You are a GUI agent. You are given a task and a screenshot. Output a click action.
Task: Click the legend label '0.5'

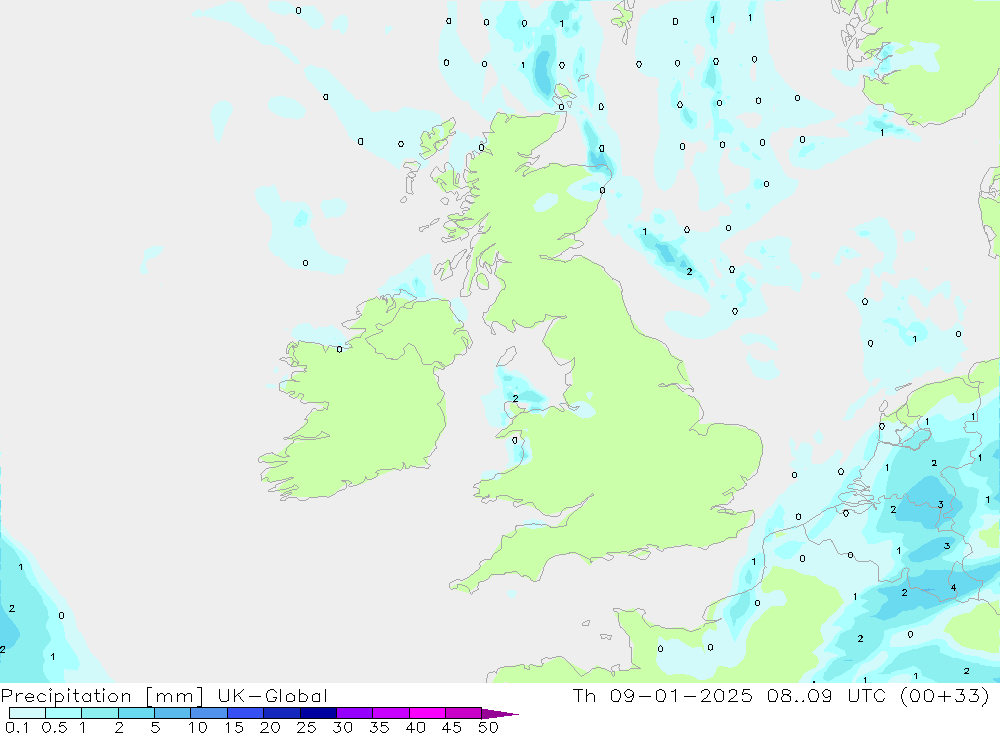[54, 727]
